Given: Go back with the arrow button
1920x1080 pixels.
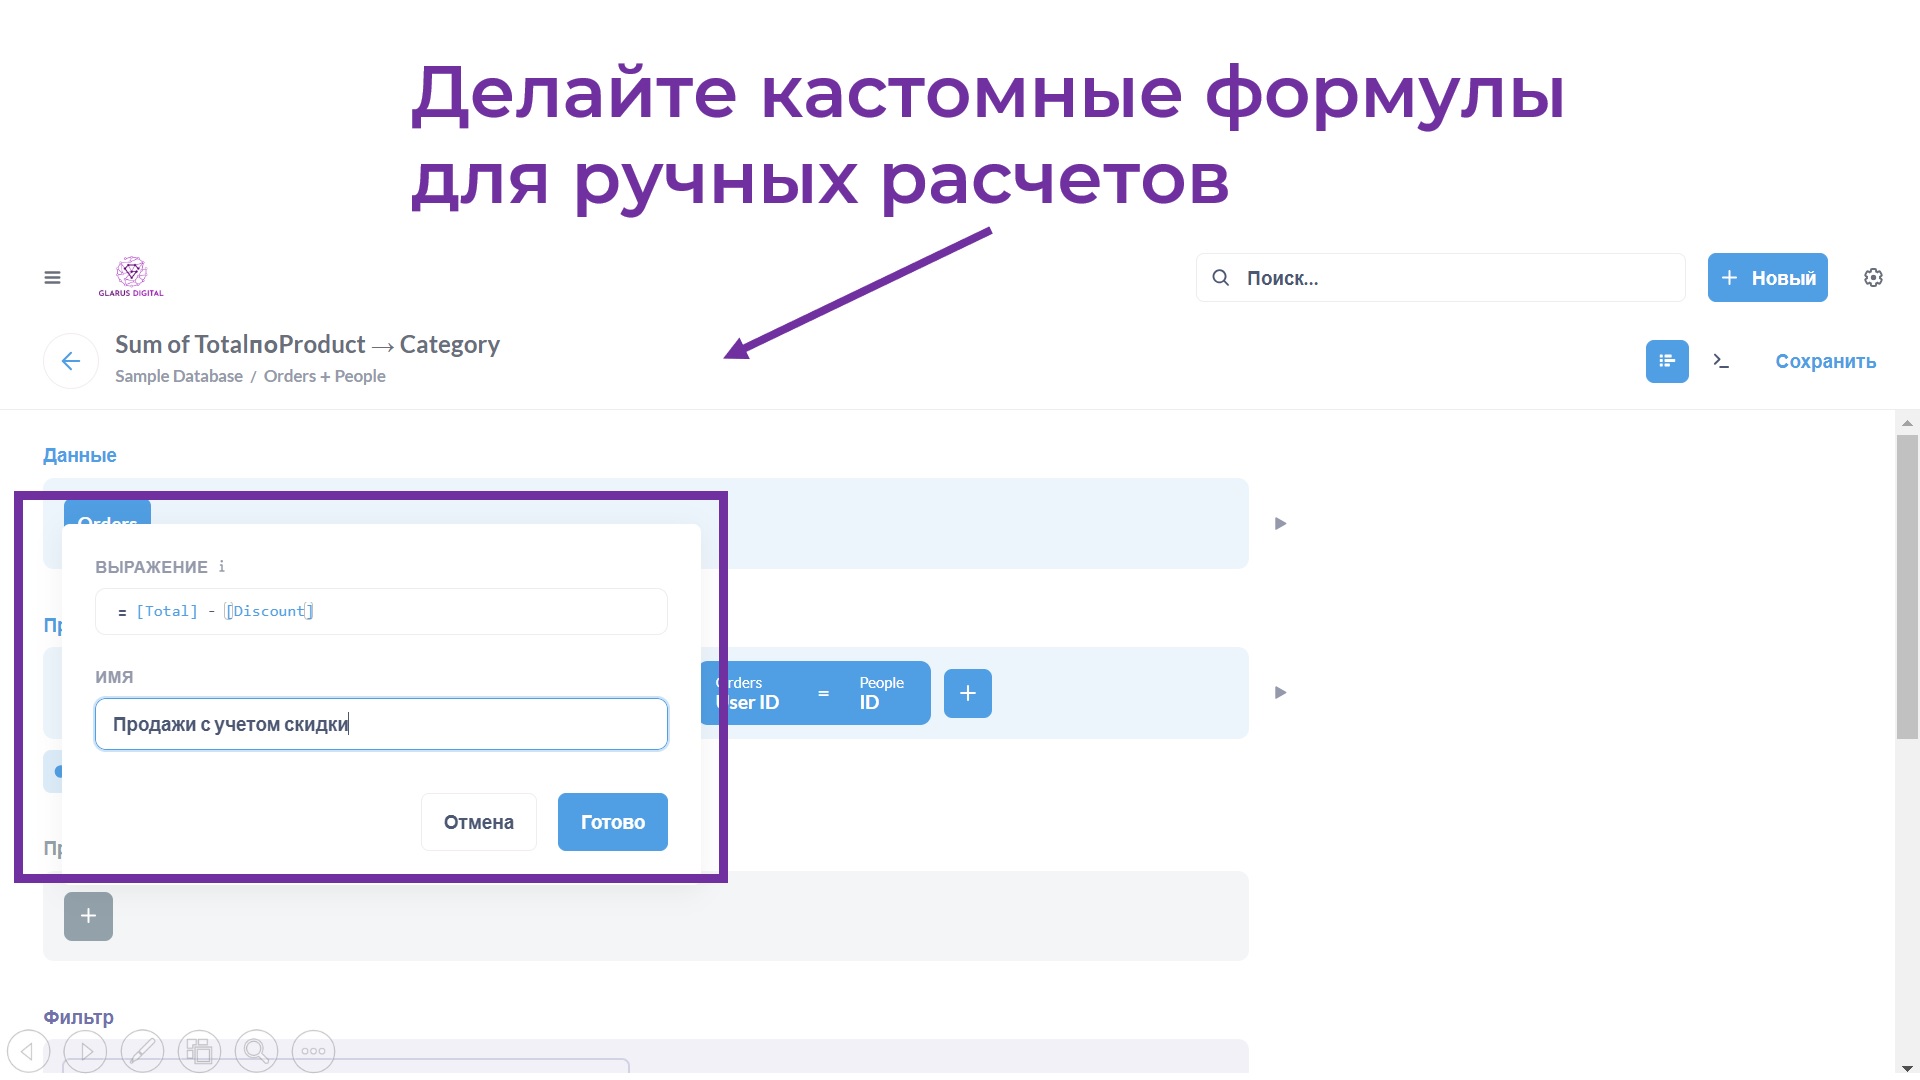Looking at the screenshot, I should [71, 361].
